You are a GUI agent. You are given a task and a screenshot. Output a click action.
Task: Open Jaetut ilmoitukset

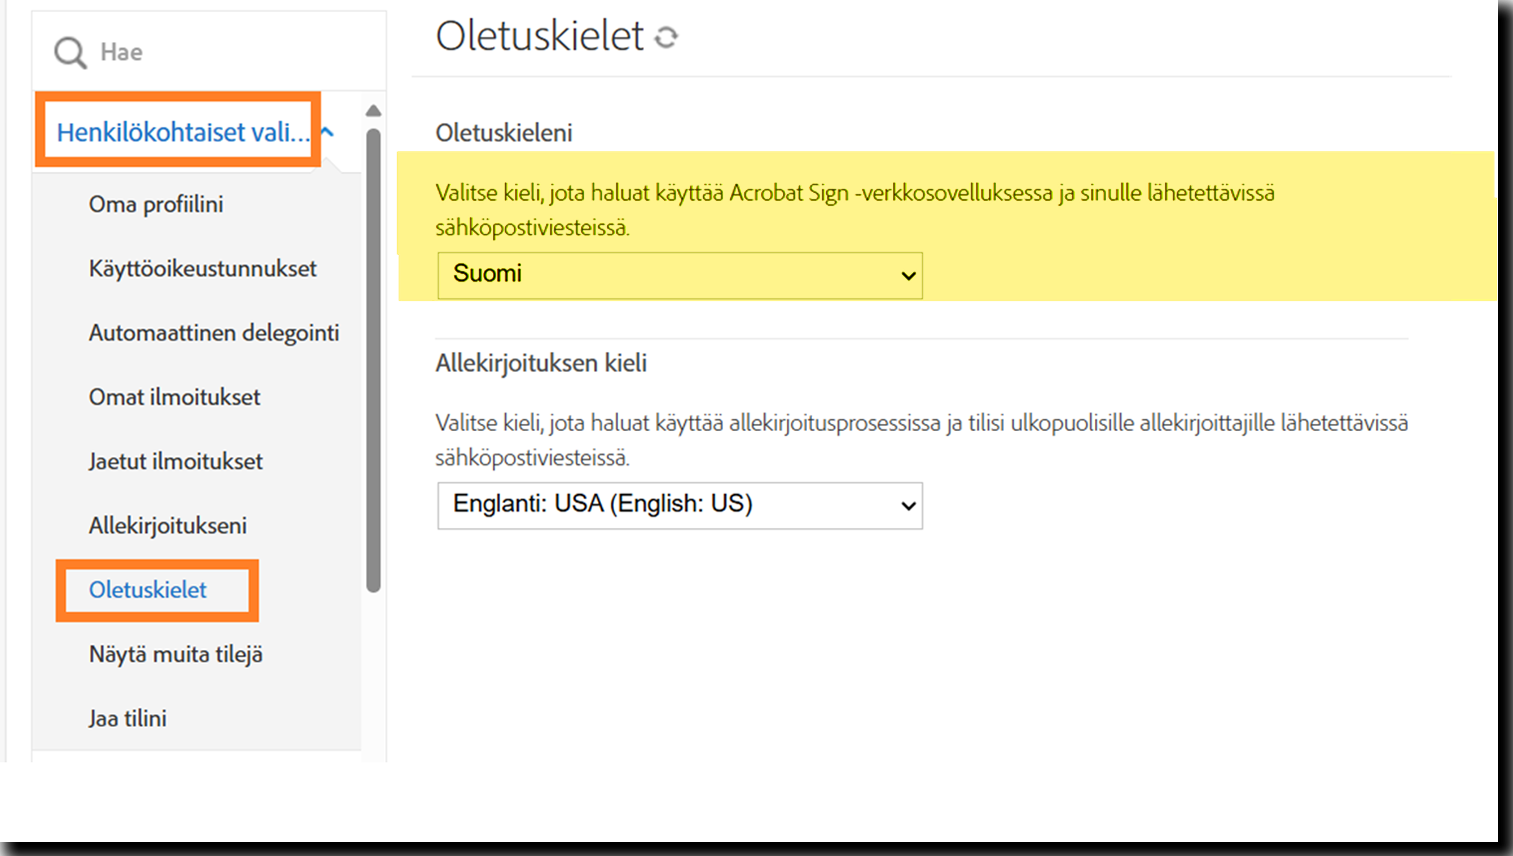point(176,461)
